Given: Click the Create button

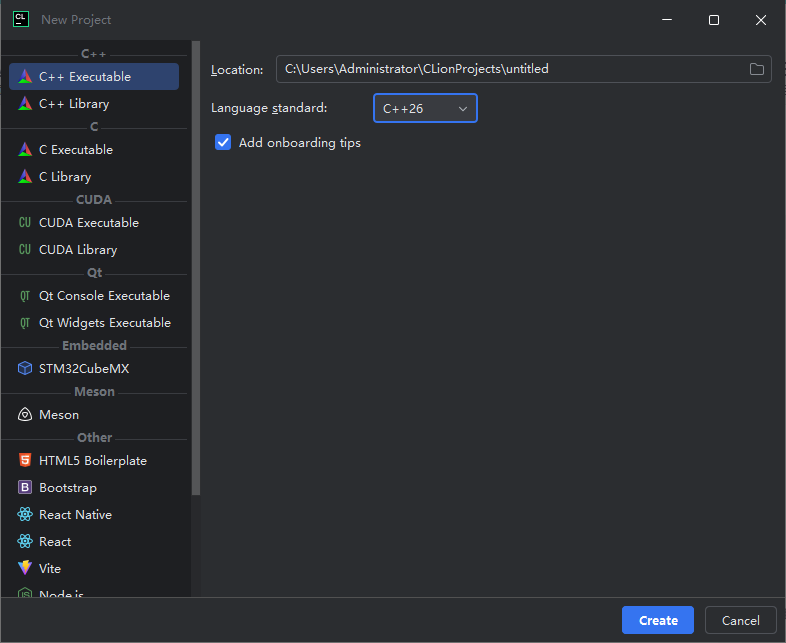Looking at the screenshot, I should tap(658, 620).
